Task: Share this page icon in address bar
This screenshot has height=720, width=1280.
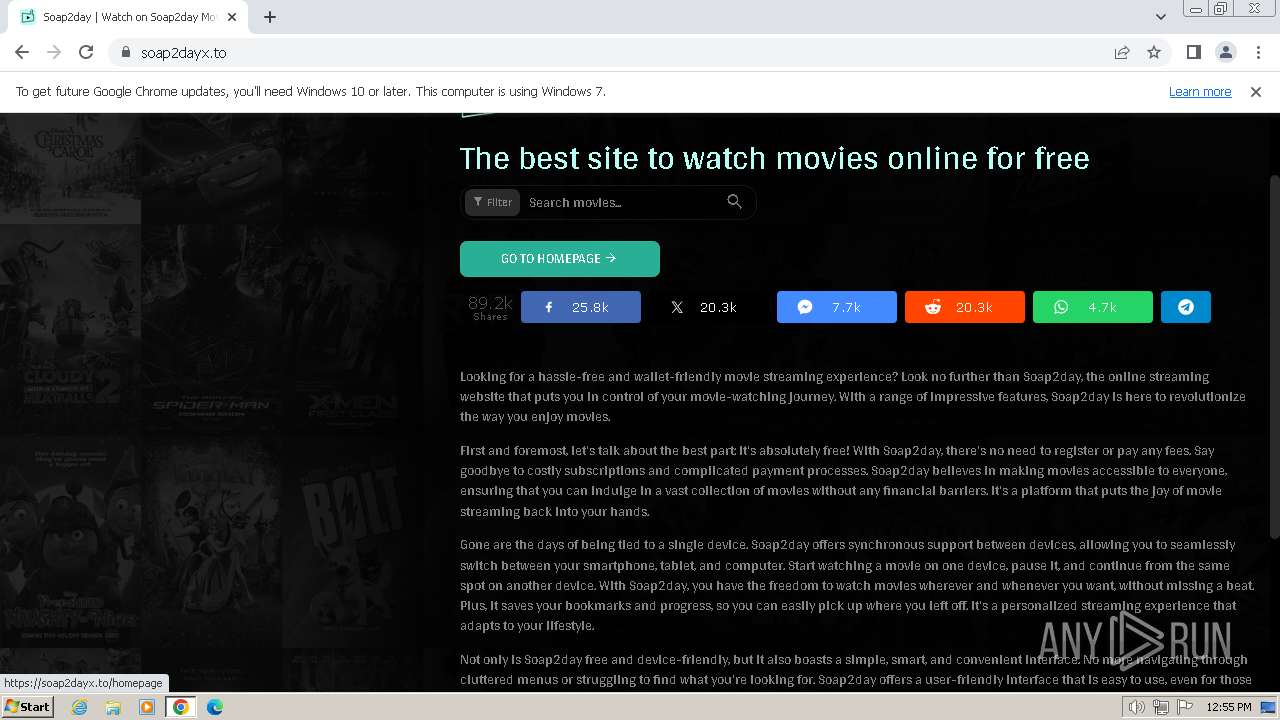Action: [x=1122, y=52]
